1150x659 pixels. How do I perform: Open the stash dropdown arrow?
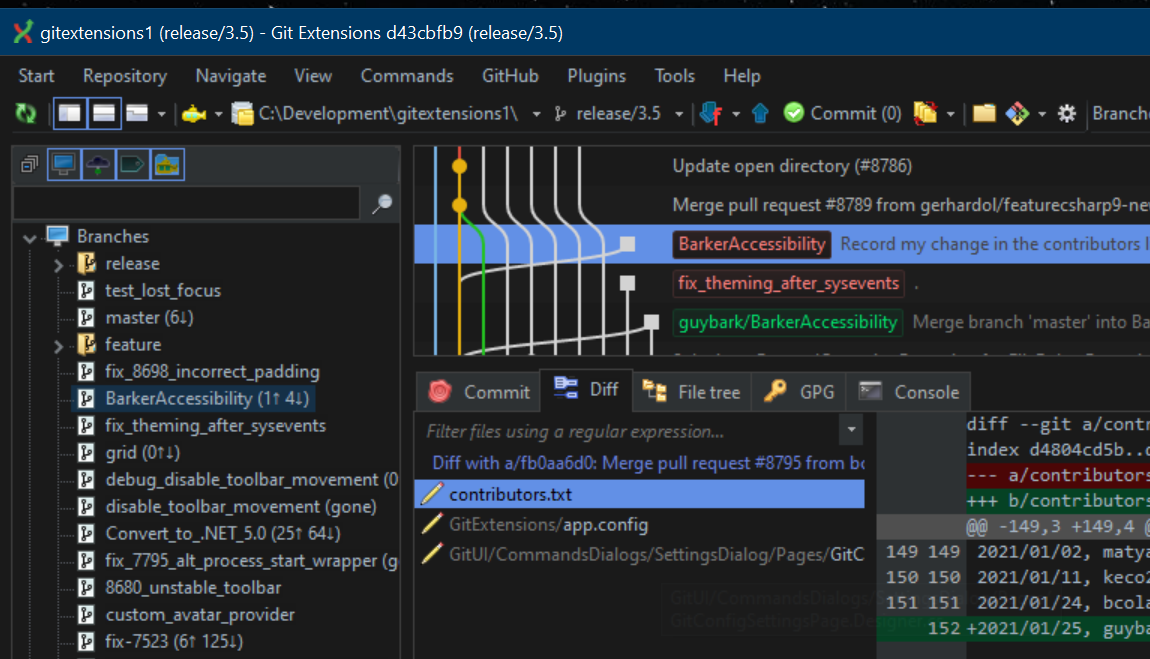pos(951,114)
